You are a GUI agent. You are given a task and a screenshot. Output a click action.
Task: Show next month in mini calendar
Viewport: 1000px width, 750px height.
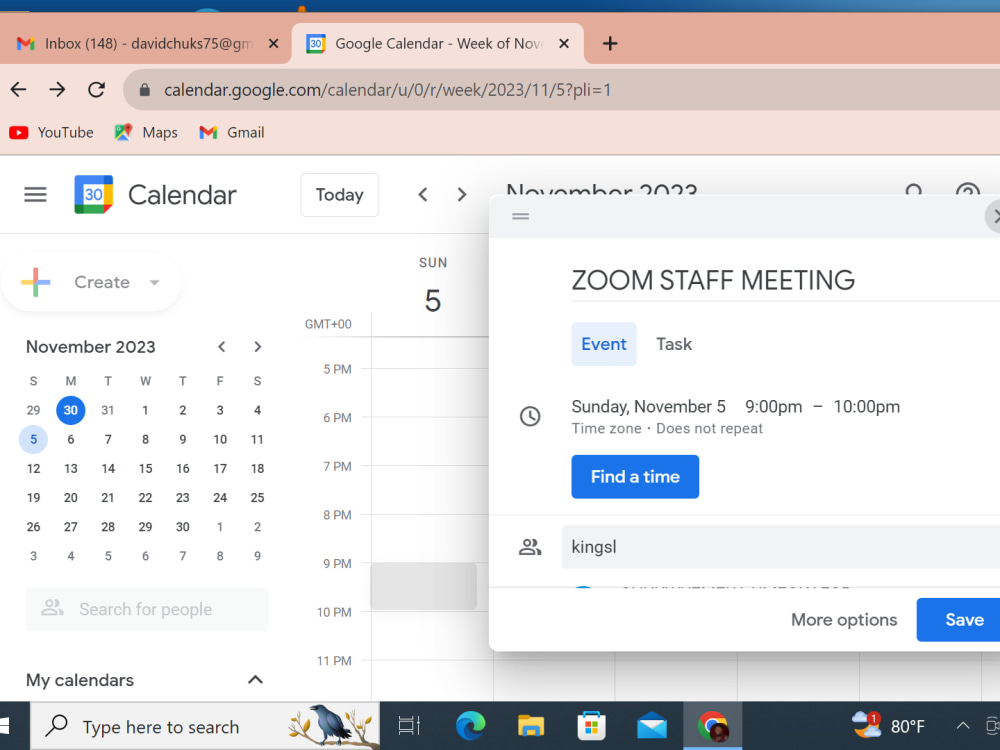pyautogui.click(x=258, y=347)
